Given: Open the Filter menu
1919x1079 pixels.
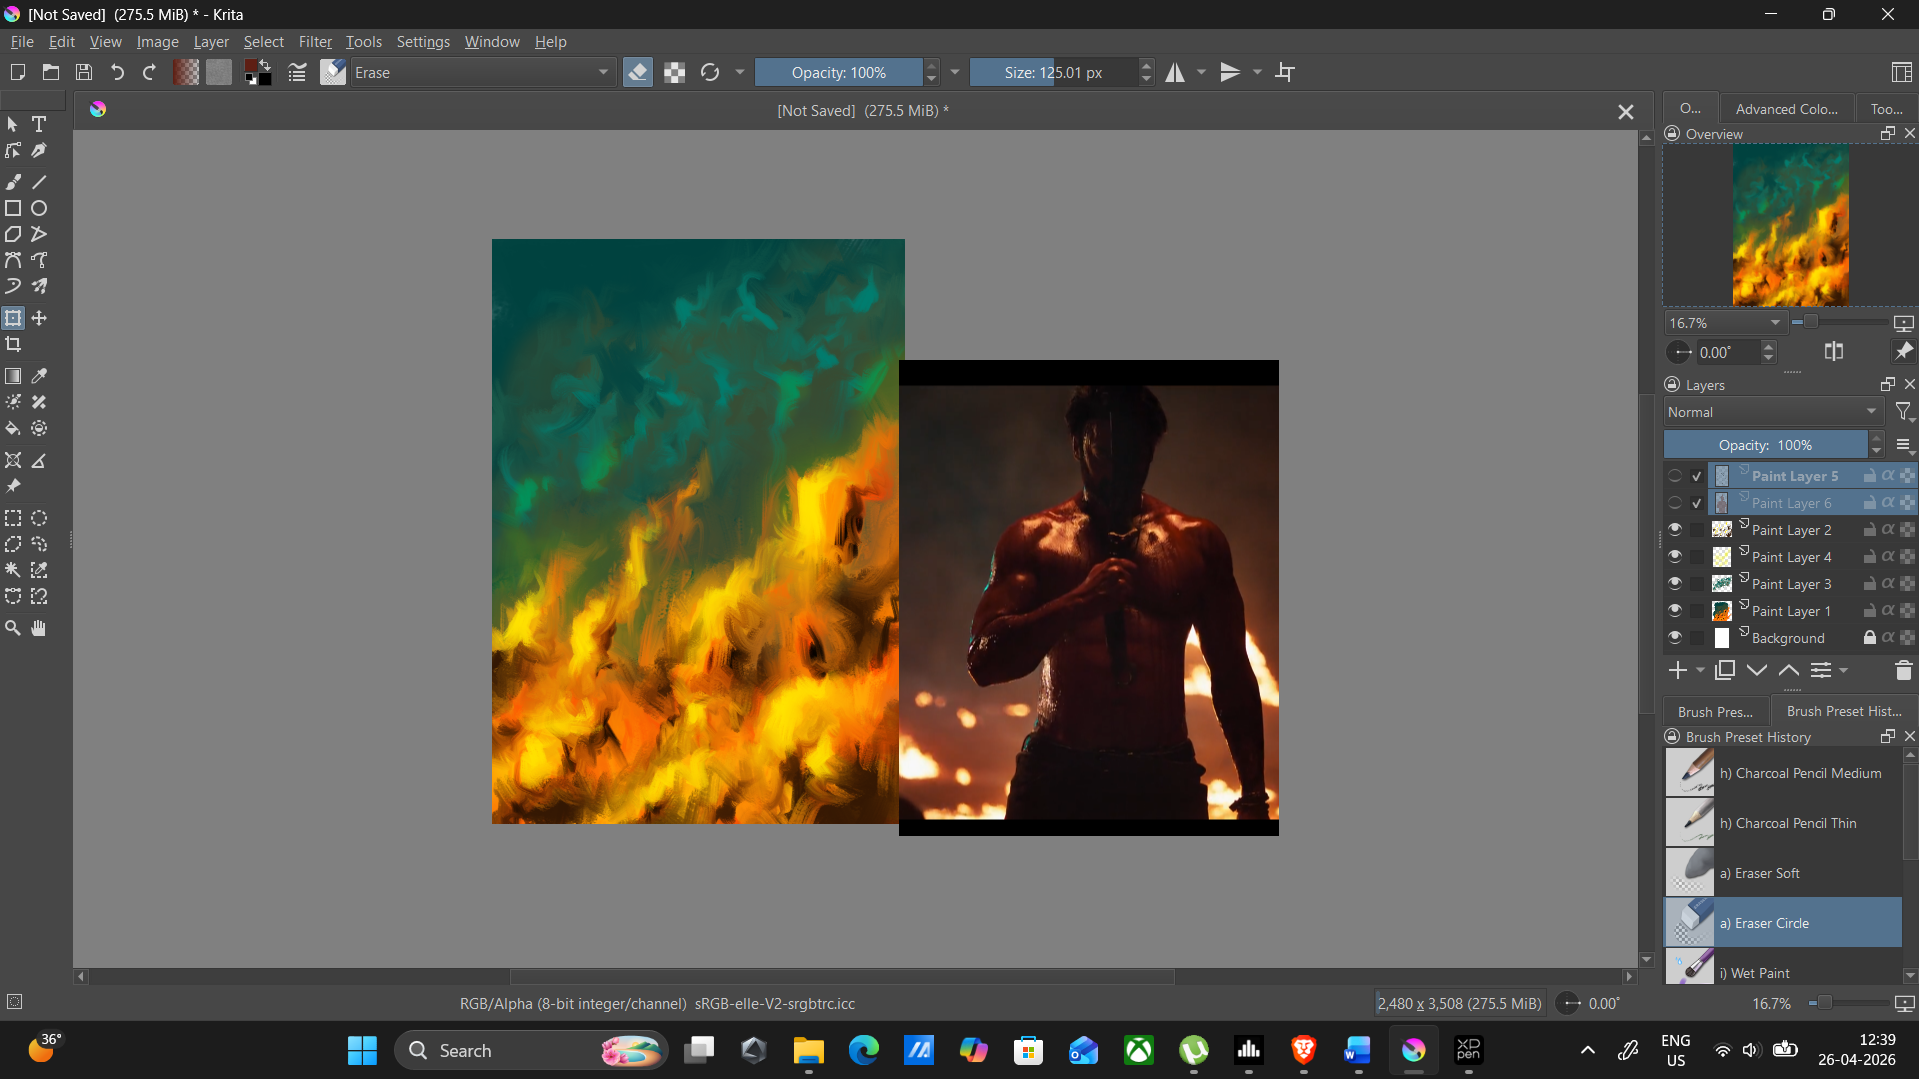Looking at the screenshot, I should (315, 42).
